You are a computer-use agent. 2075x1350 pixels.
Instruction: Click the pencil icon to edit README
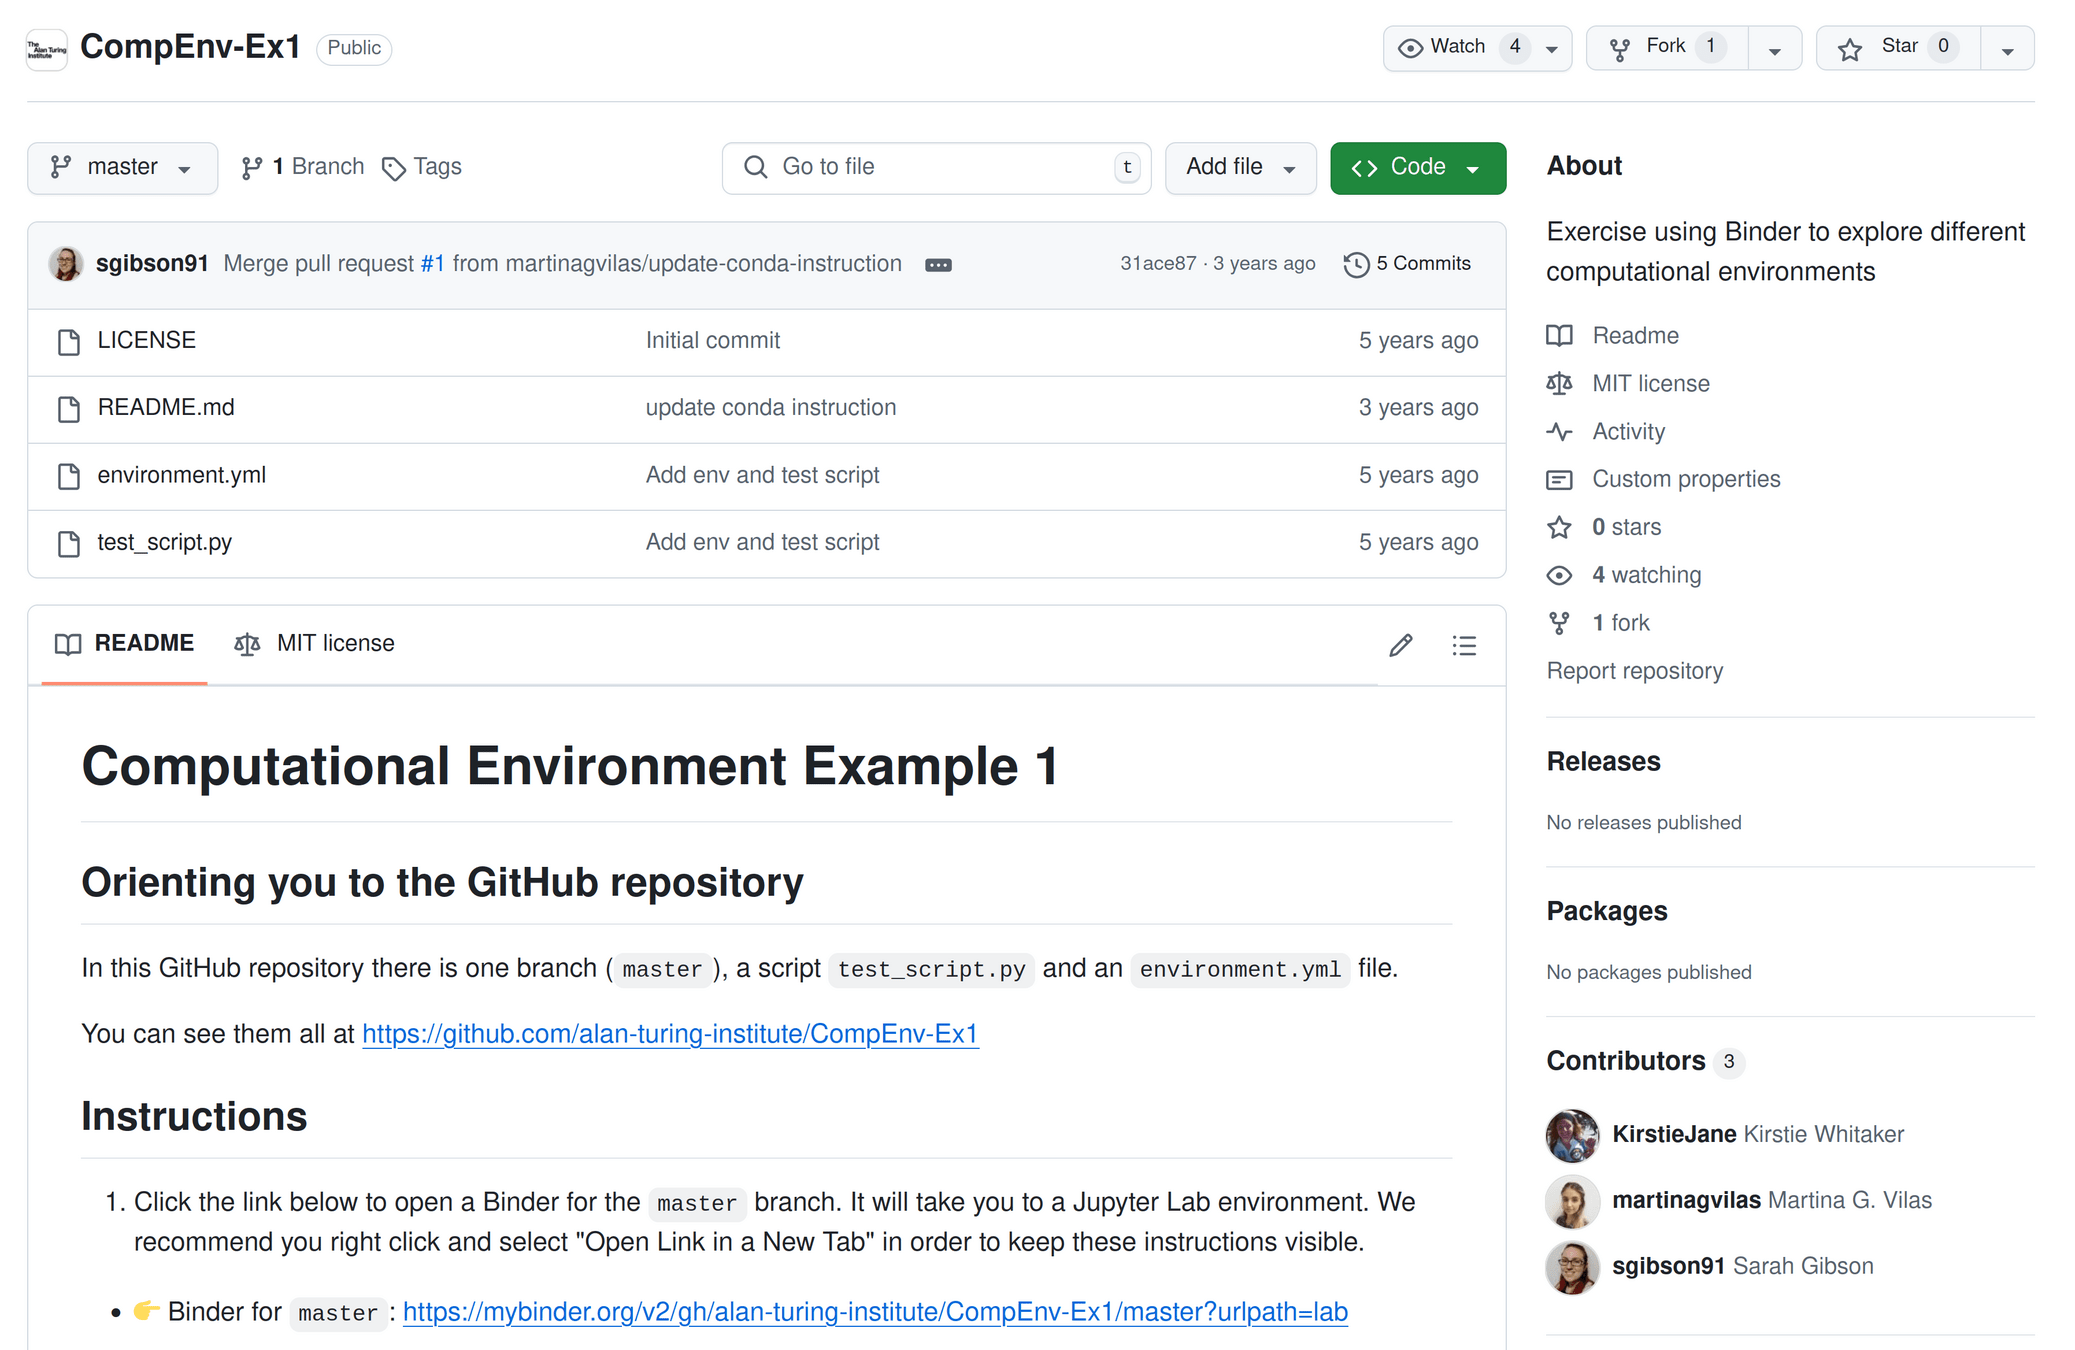pyautogui.click(x=1400, y=645)
